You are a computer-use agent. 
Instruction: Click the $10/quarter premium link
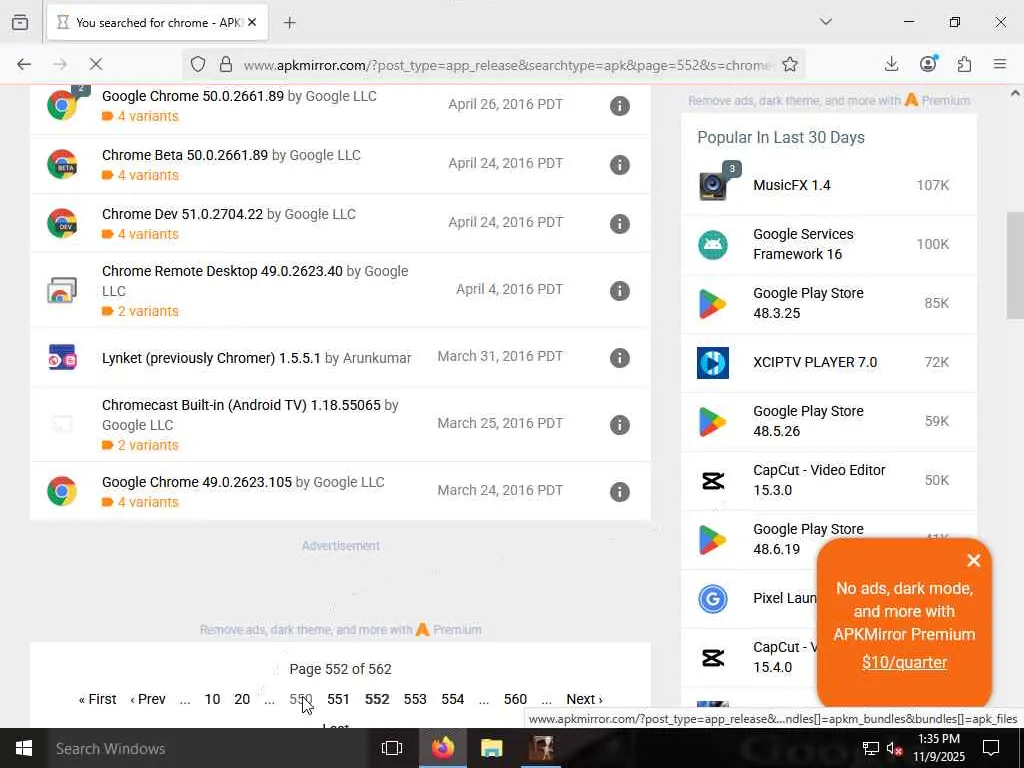click(x=904, y=662)
